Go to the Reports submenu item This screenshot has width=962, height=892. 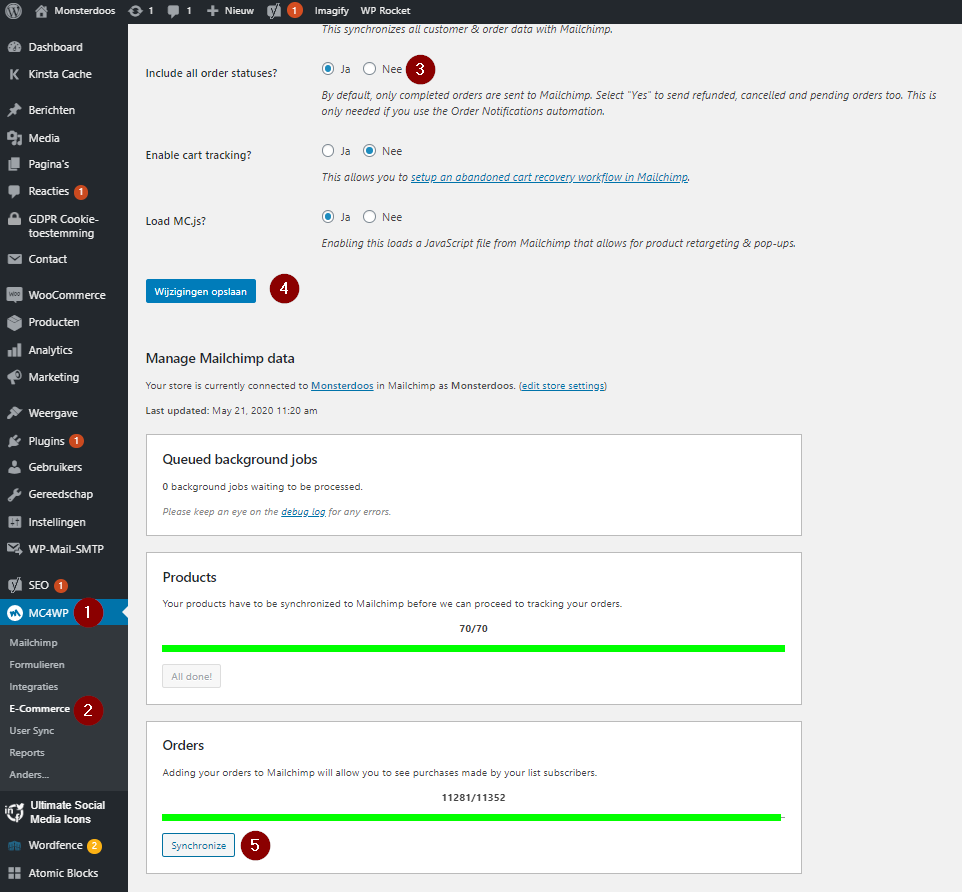pyautogui.click(x=27, y=753)
